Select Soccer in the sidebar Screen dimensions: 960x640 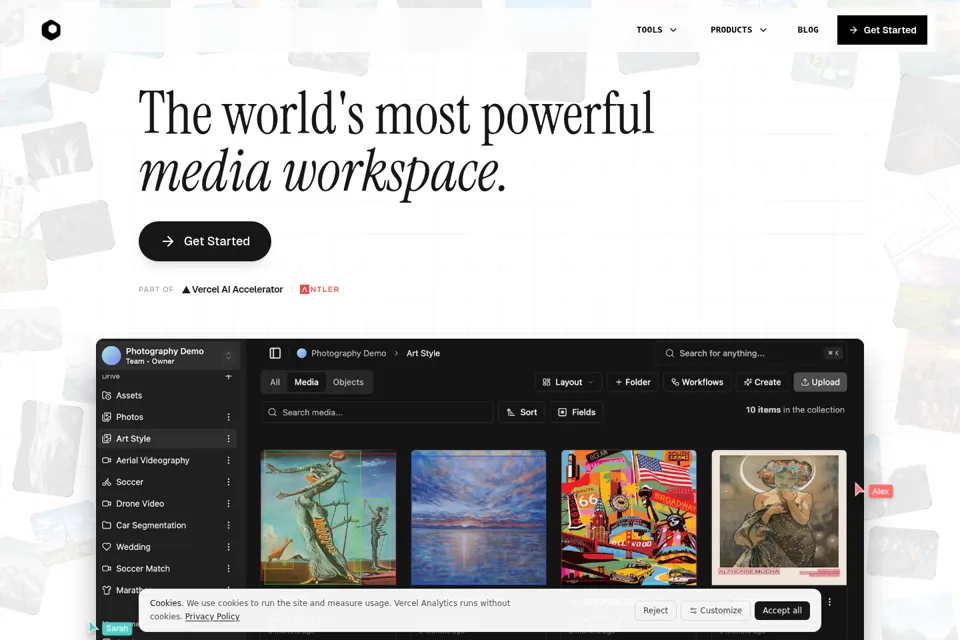tap(168, 482)
